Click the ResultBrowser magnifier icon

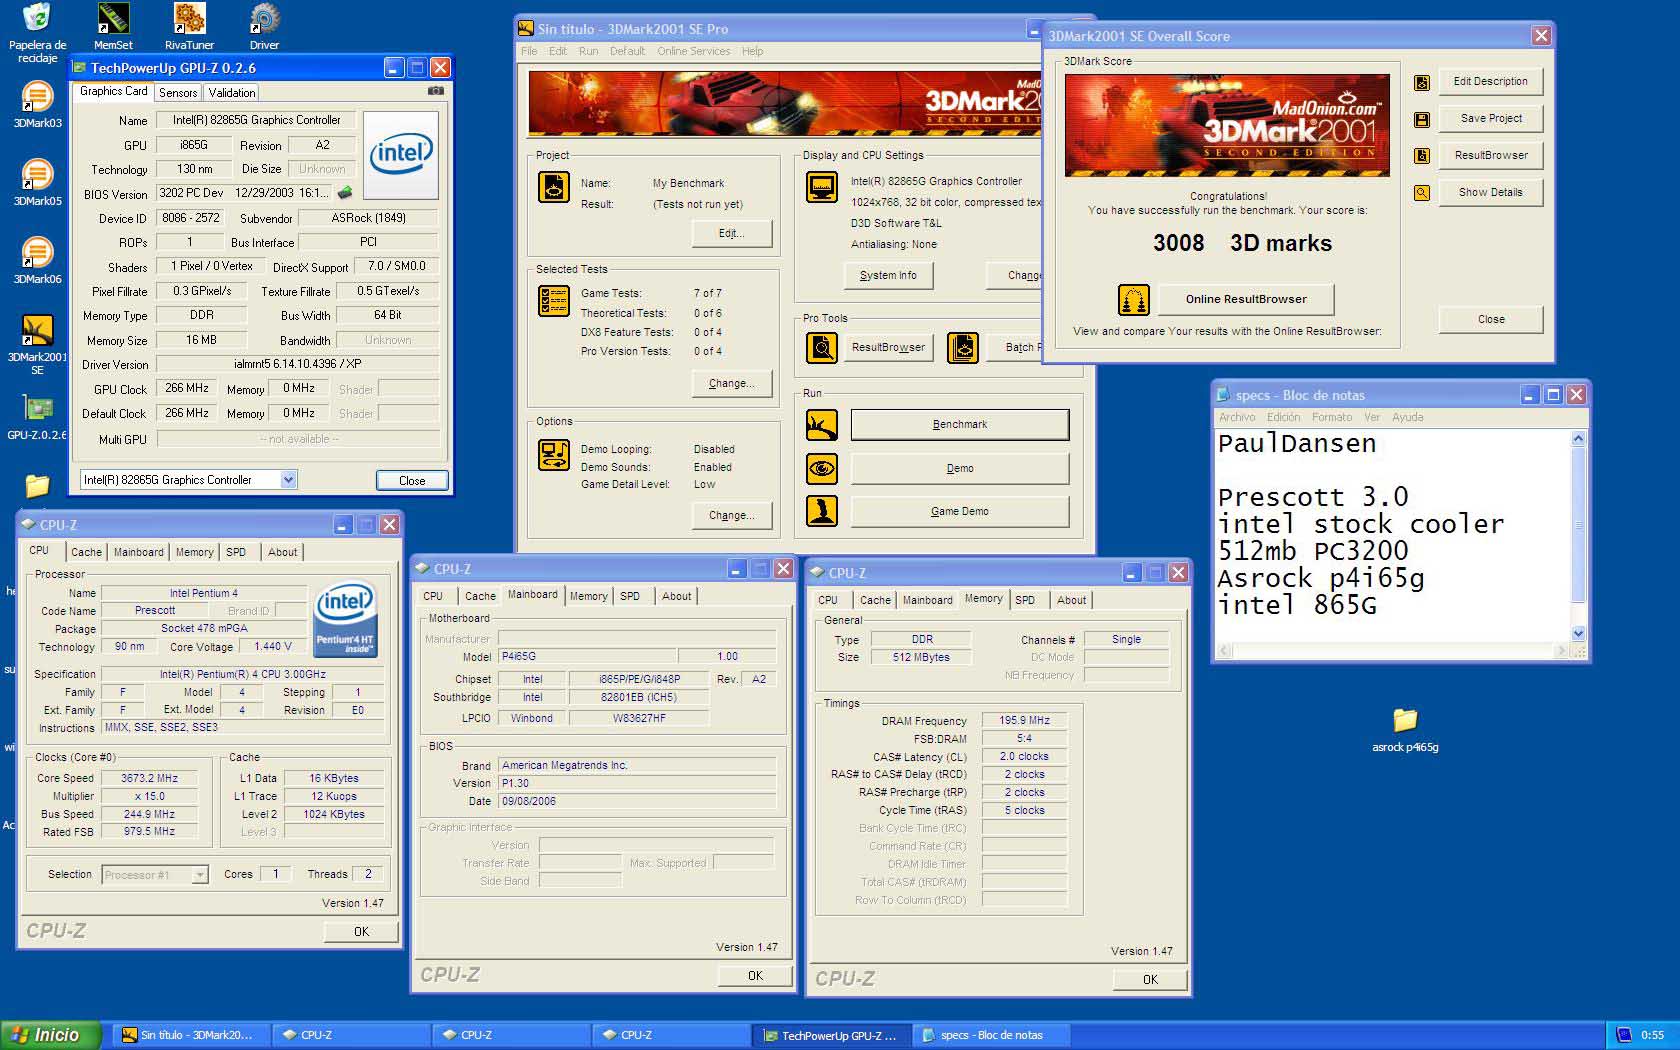pyautogui.click(x=822, y=347)
